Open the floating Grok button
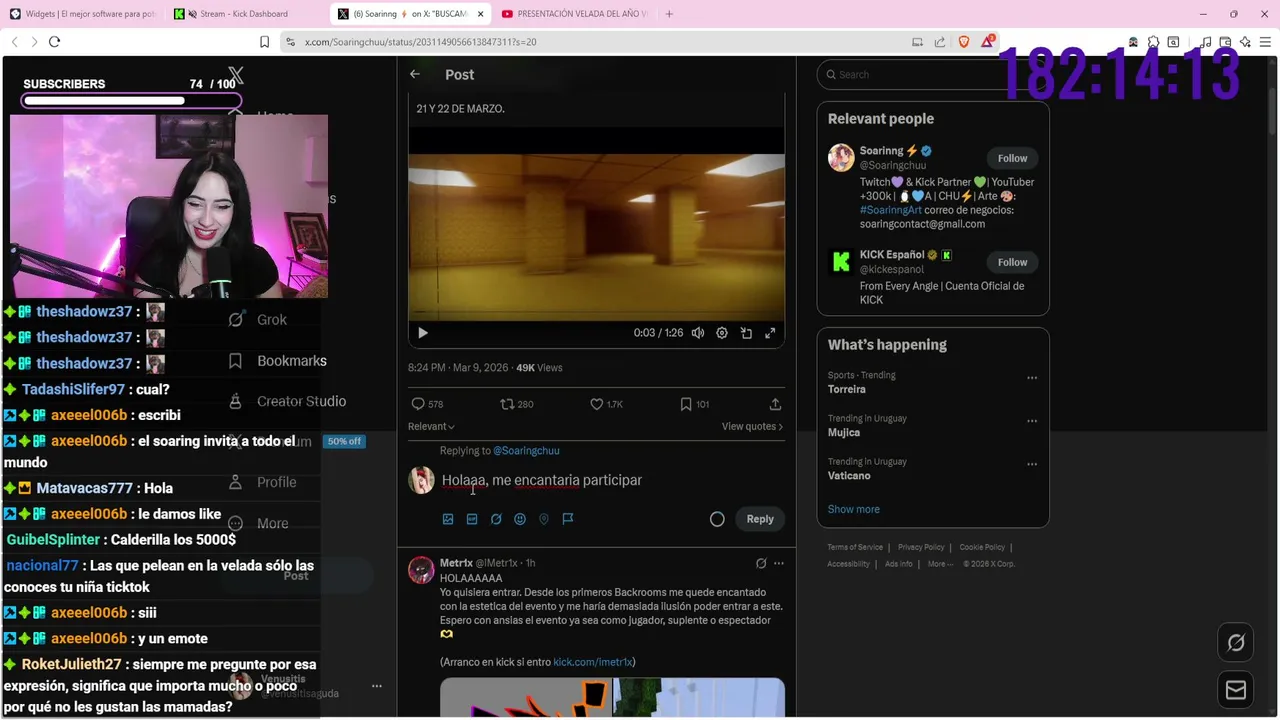Viewport: 1280px width, 720px height. tap(1236, 643)
